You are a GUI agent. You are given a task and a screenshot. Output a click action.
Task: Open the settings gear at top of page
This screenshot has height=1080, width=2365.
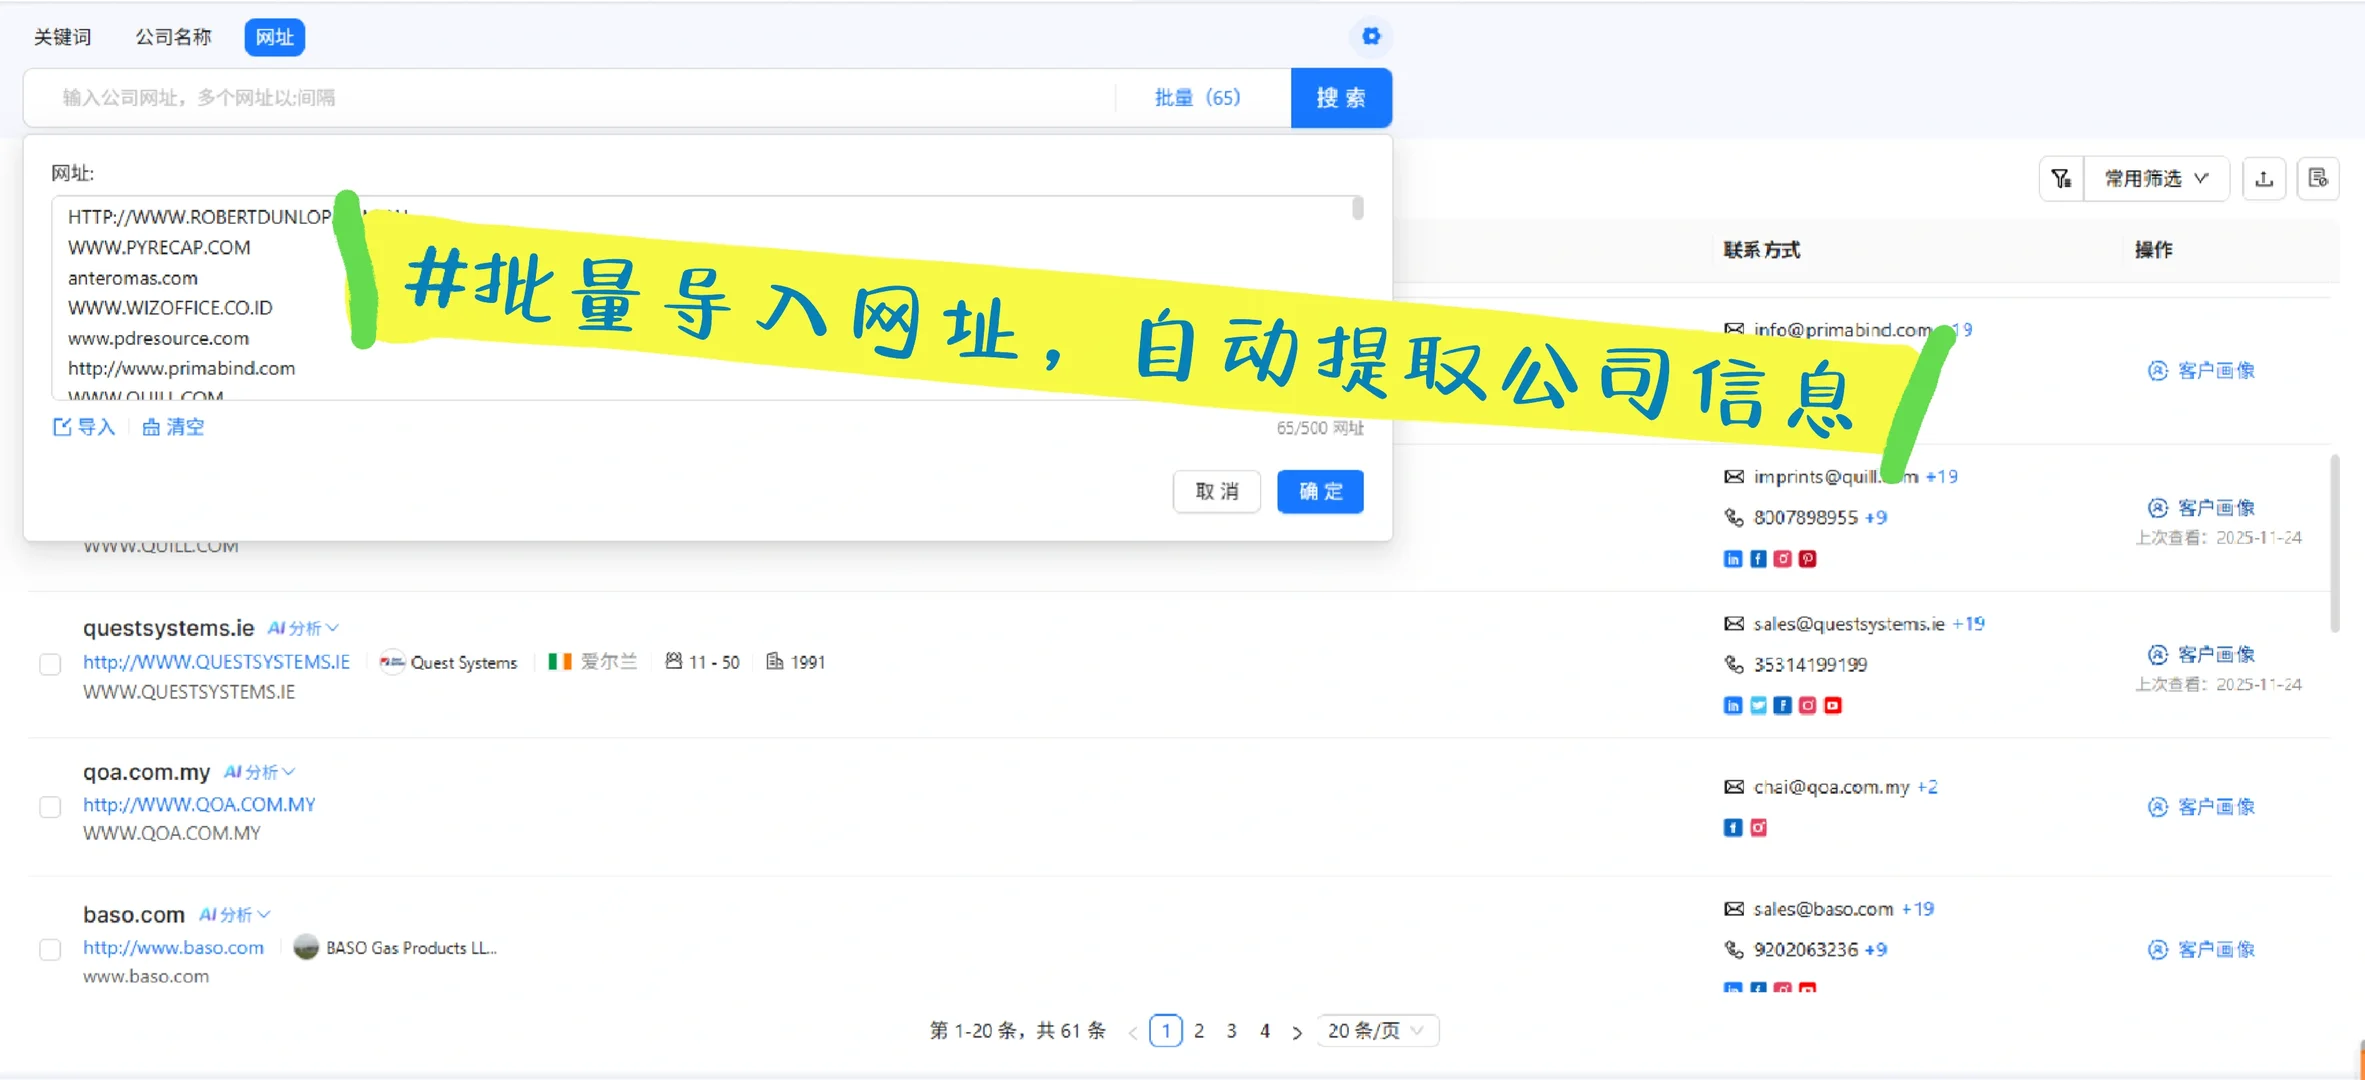click(x=1370, y=36)
